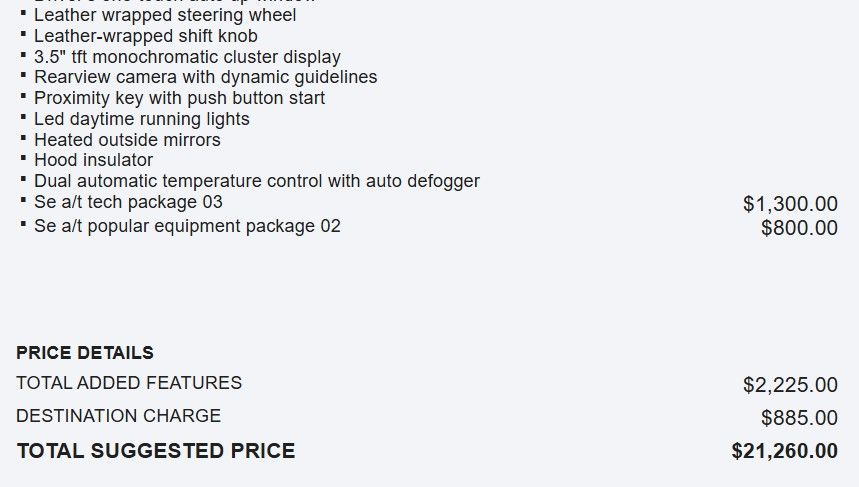Click the 3.5" tft monochromatic cluster display text
Viewport: 859px width, 487px height.
187,57
